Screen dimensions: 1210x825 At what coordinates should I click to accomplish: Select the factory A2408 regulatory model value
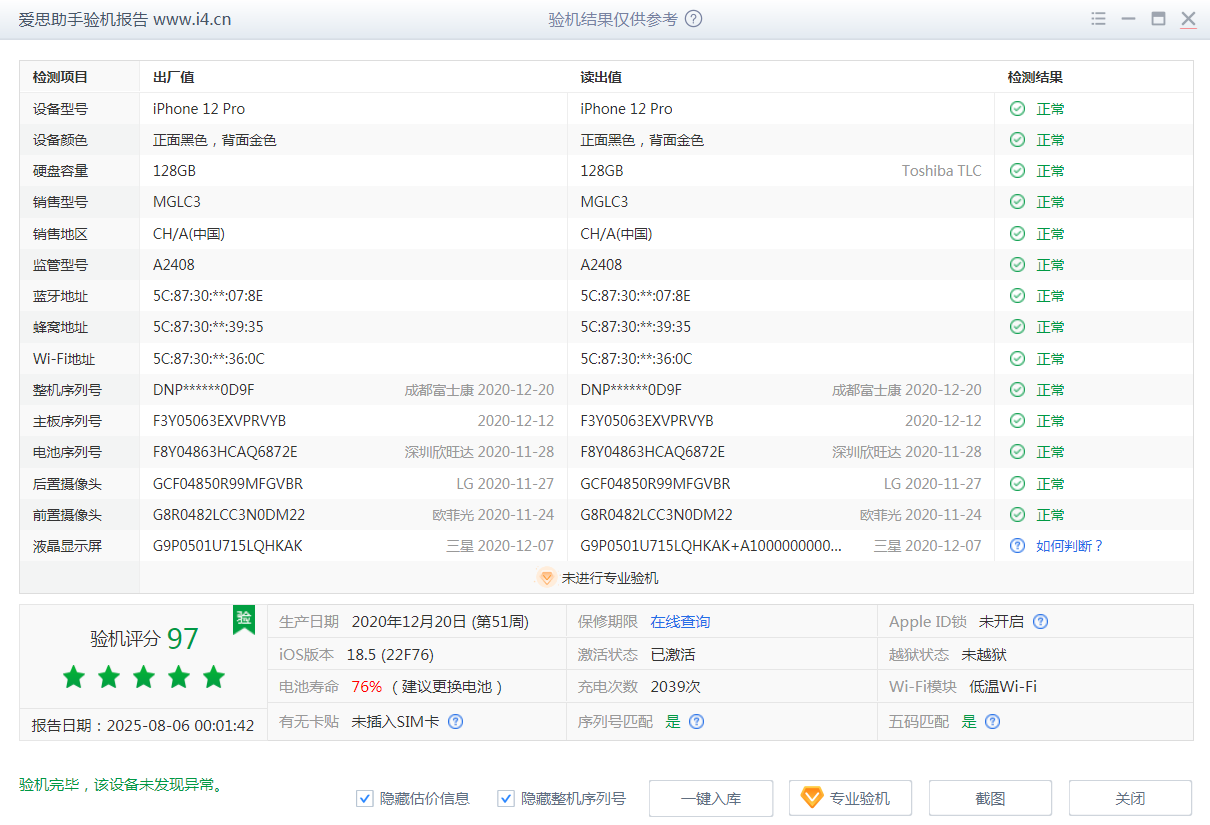(x=174, y=265)
